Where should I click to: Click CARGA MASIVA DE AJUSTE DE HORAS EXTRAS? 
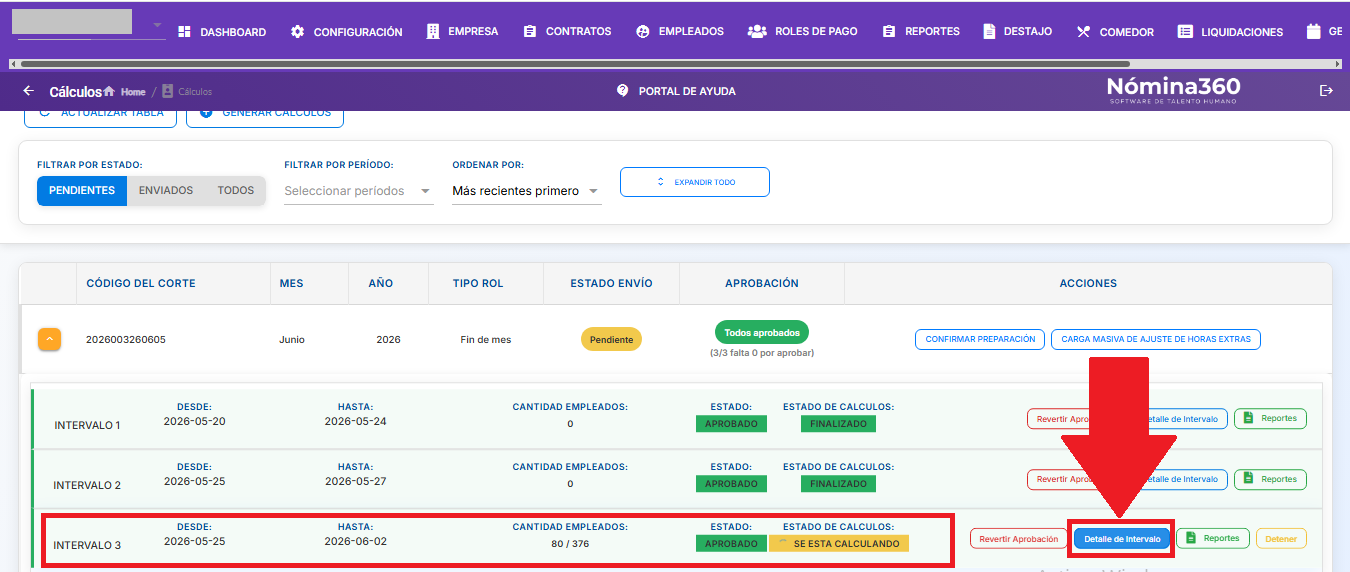[1156, 339]
